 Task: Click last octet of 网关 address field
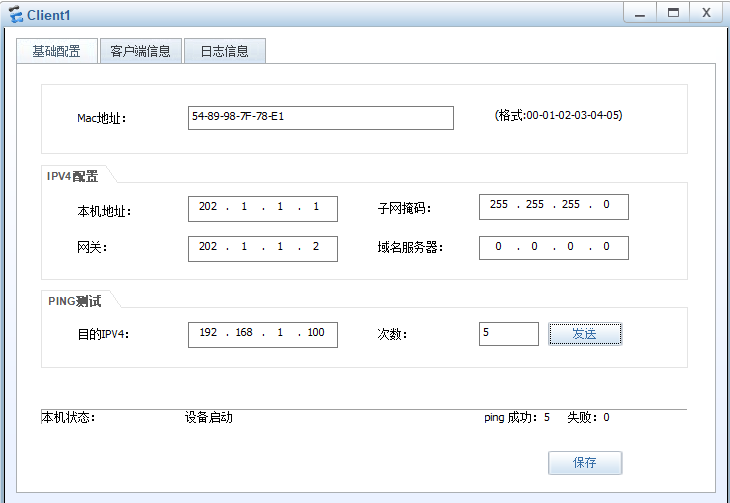click(x=316, y=246)
